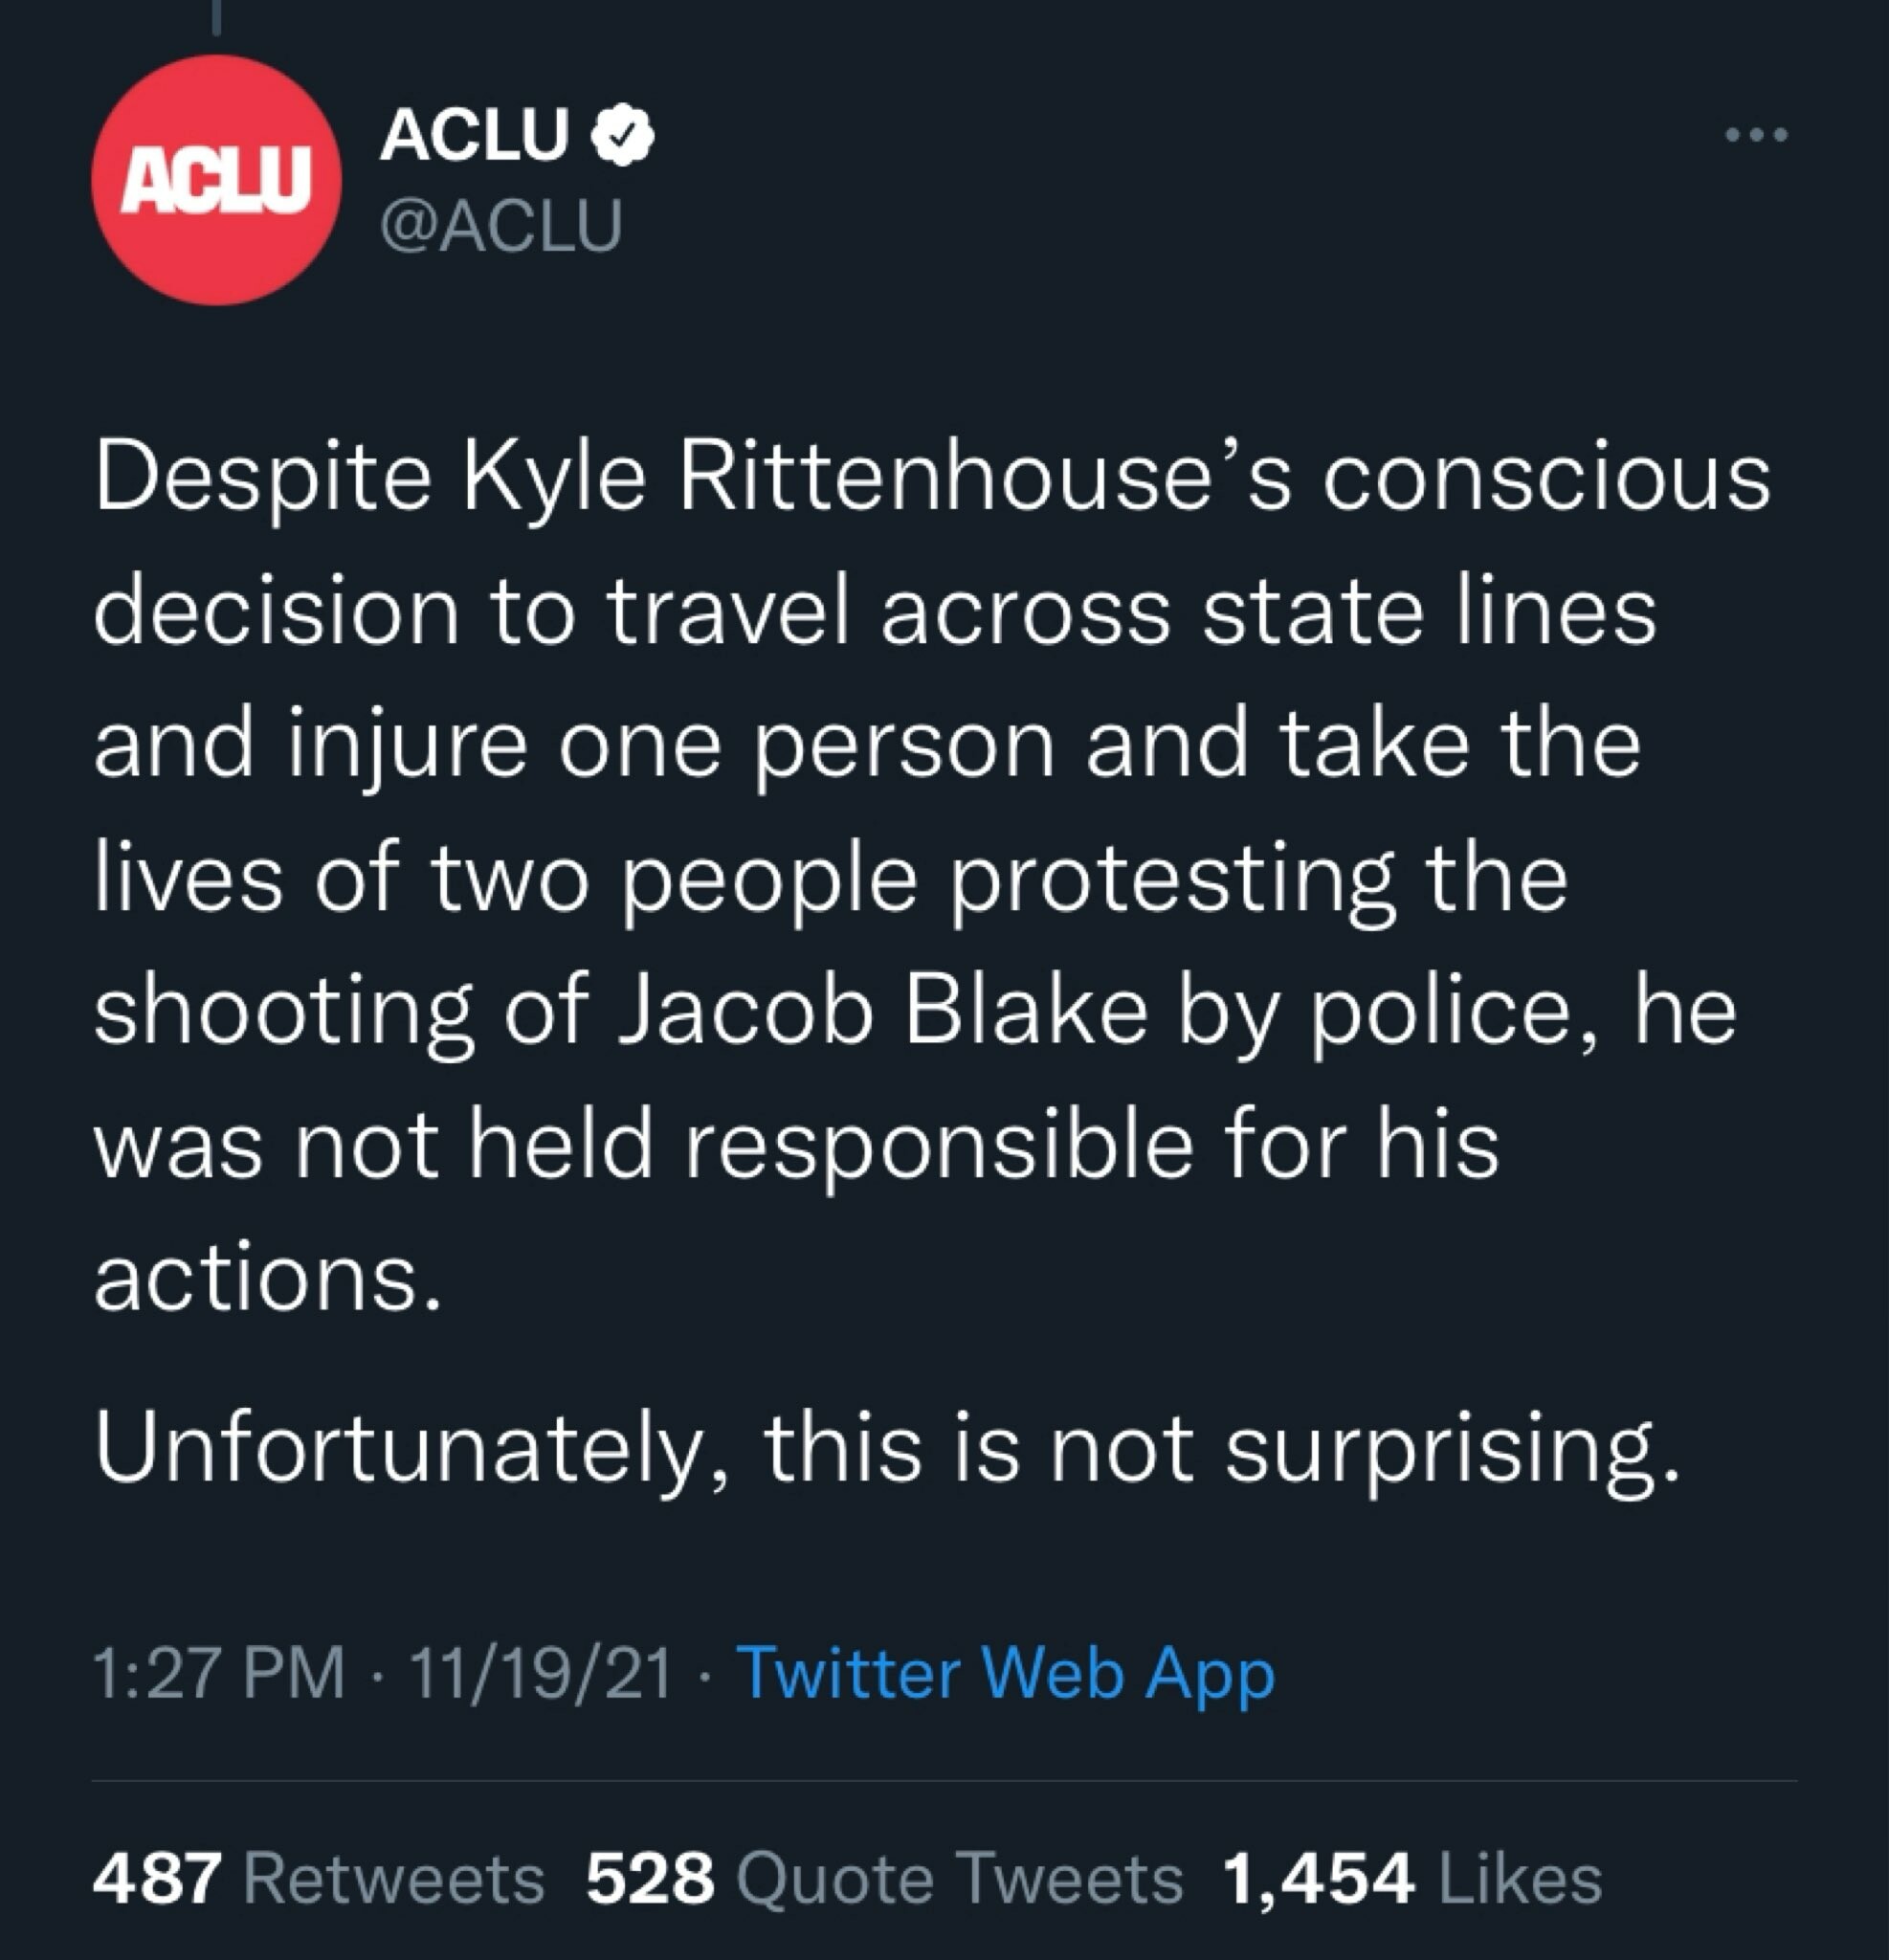Open the three-dot more options menu
The image size is (1889, 1960).
[1757, 135]
